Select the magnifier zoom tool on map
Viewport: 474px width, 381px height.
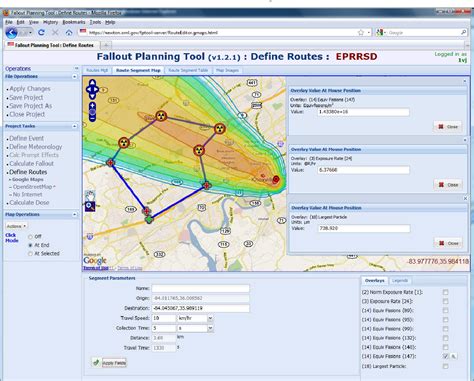coord(90,207)
